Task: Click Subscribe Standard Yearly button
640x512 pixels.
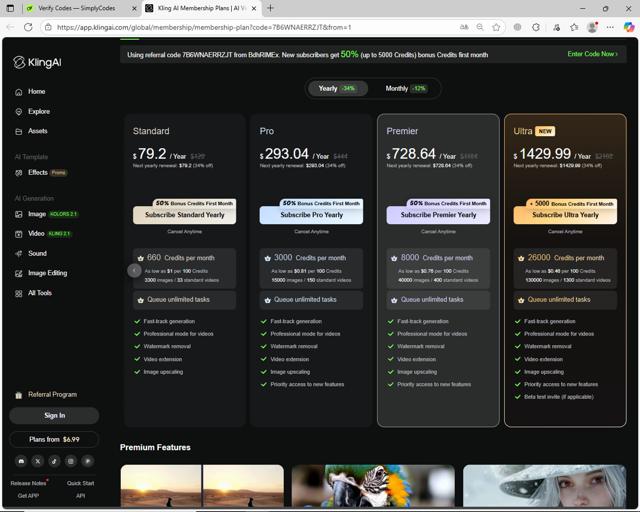Action: [x=184, y=215]
